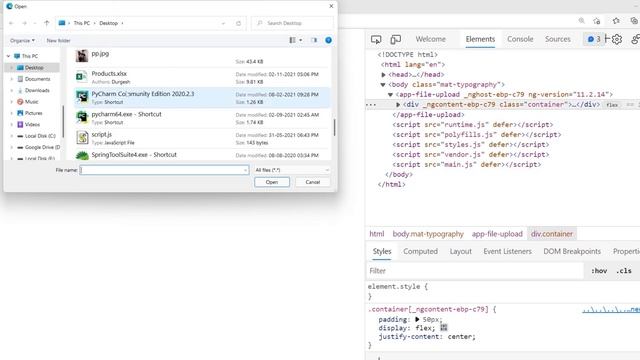Select the SpringToolSuite4.exe shortcut icon
This screenshot has width=640, height=360.
[x=82, y=155]
